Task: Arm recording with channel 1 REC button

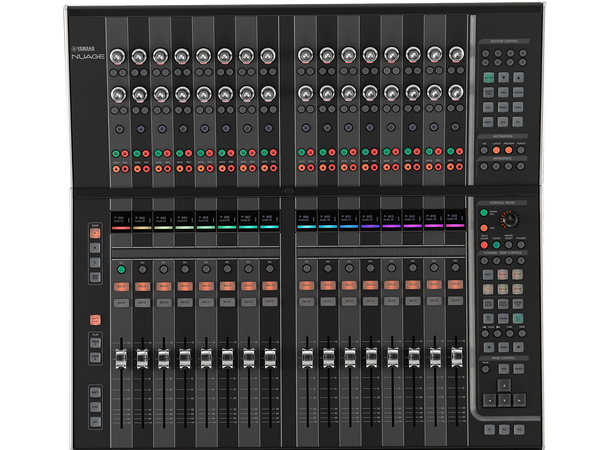Action: tap(125, 169)
